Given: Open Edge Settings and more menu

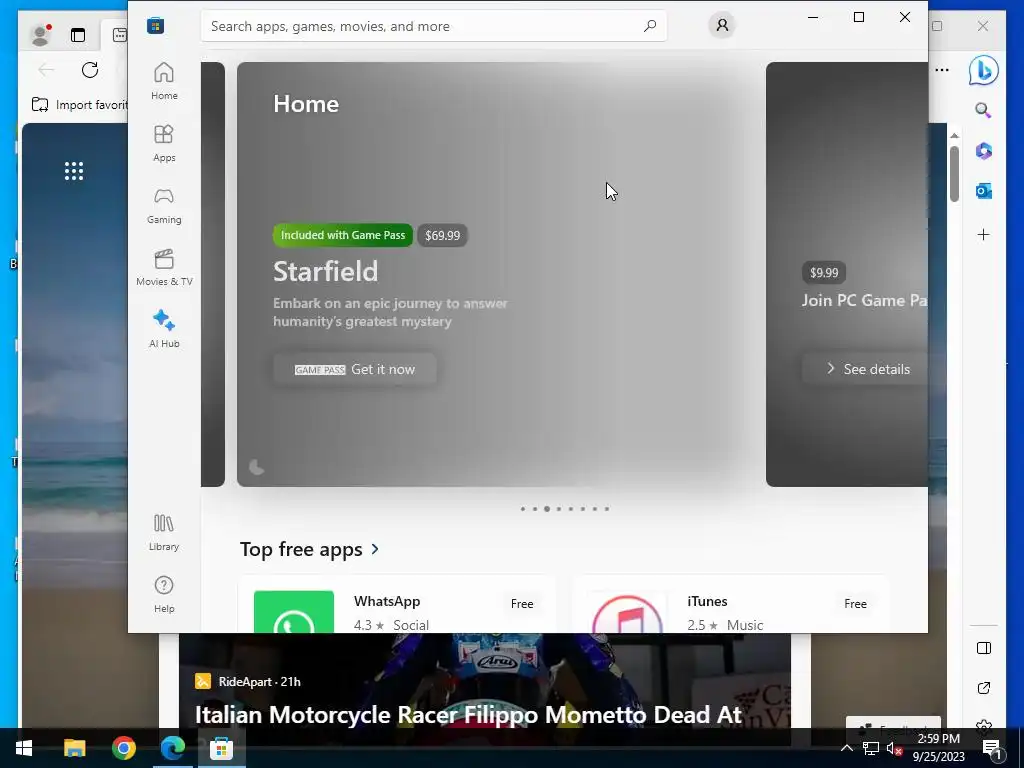Looking at the screenshot, I should tap(942, 70).
